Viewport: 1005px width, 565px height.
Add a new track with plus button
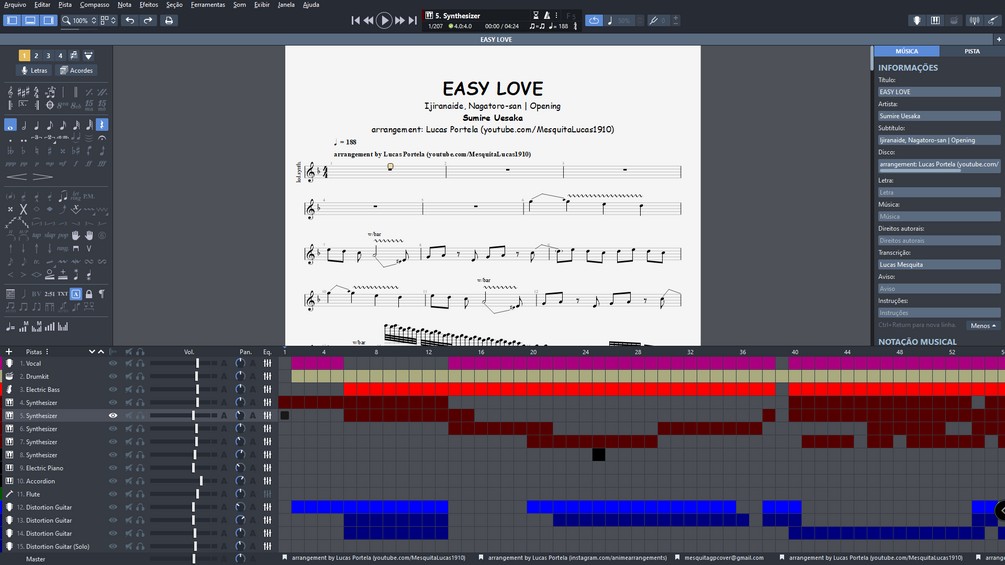[x=9, y=352]
